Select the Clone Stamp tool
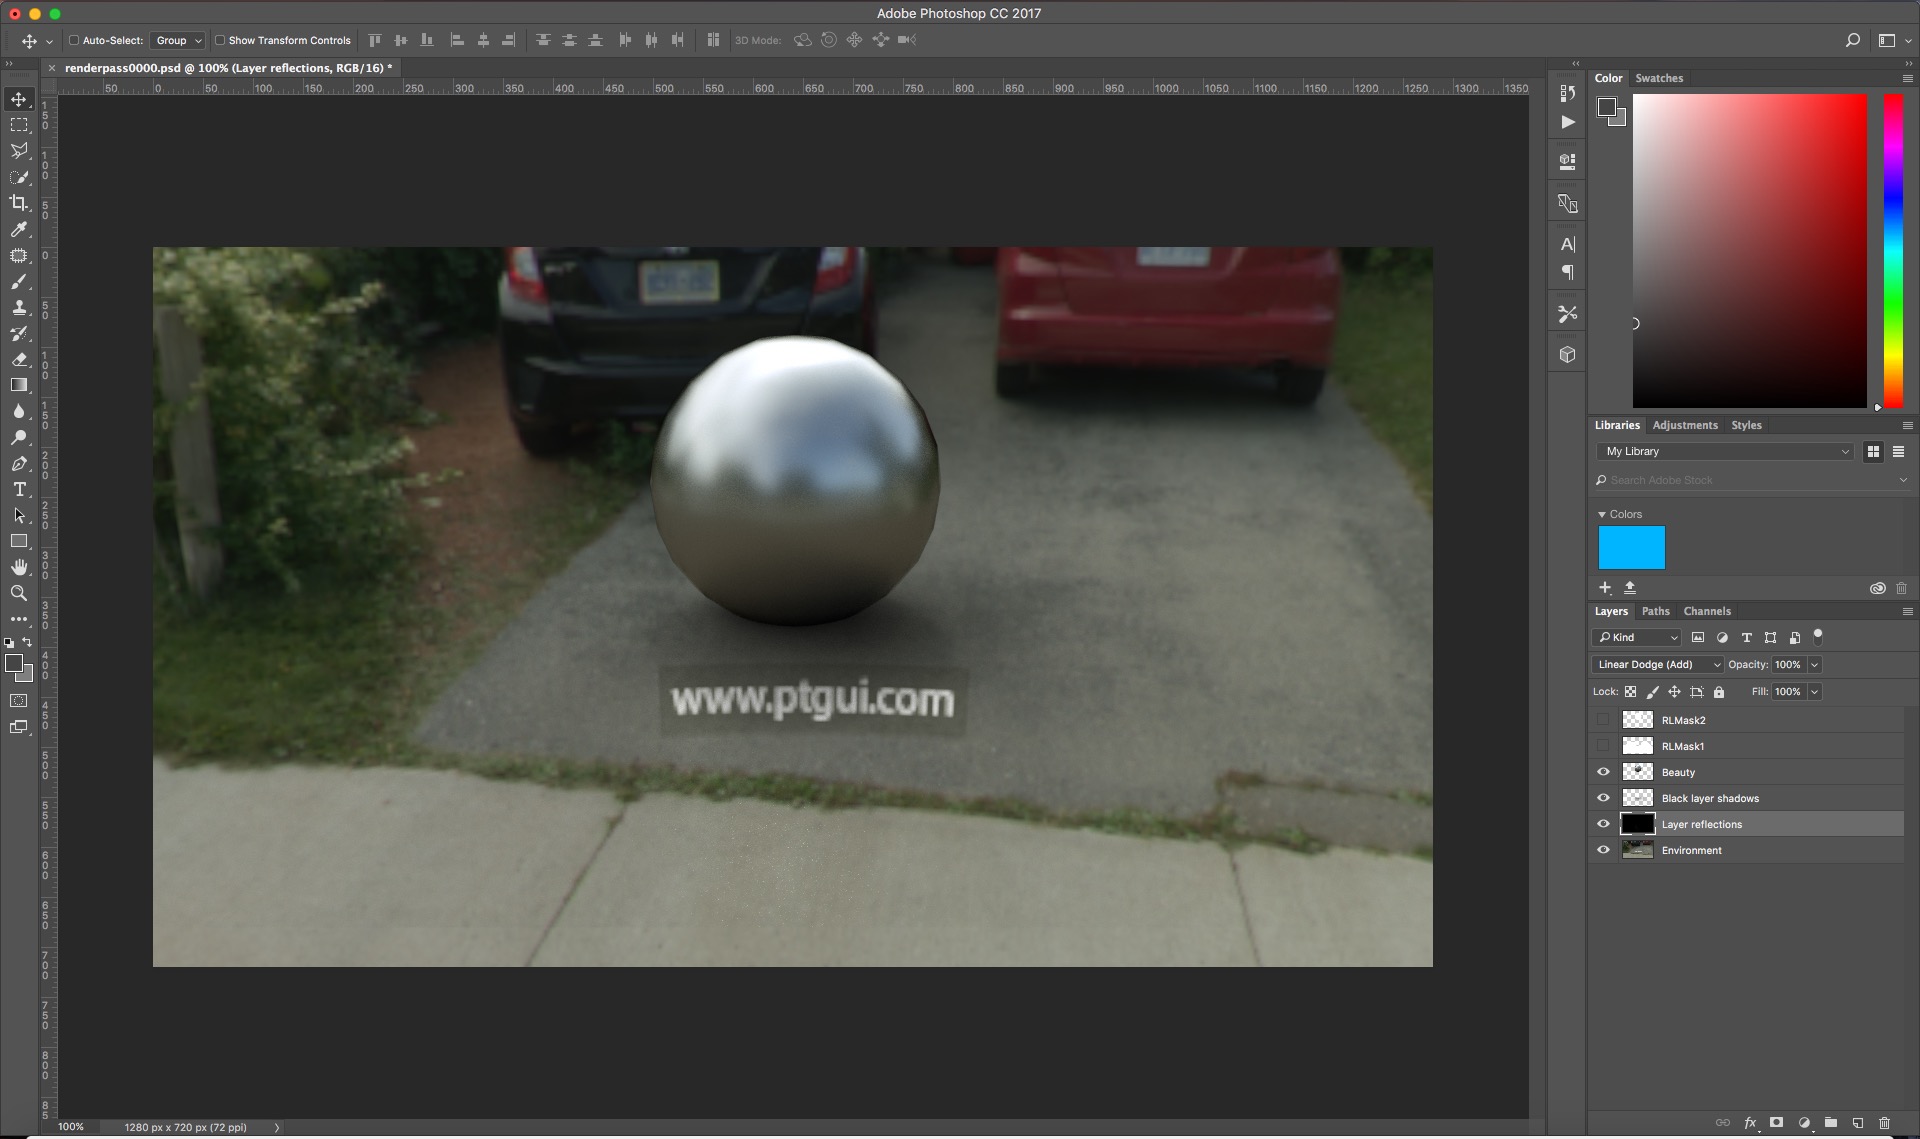The image size is (1920, 1139). [x=19, y=308]
